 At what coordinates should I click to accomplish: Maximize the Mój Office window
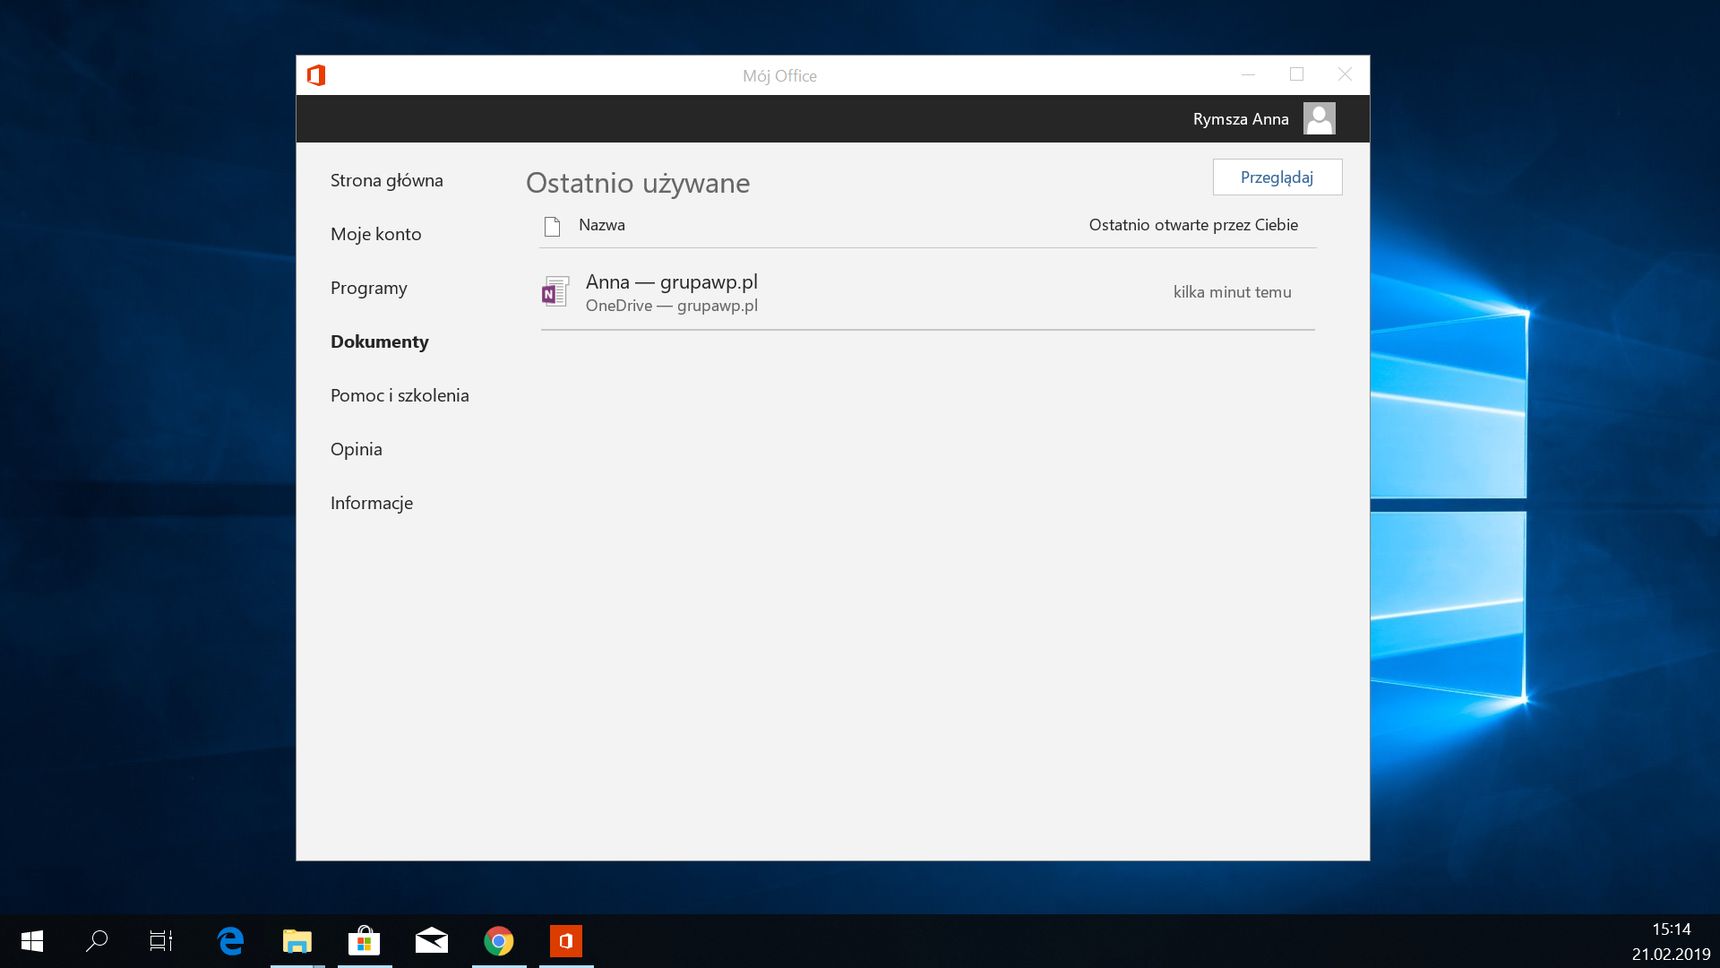tap(1297, 75)
